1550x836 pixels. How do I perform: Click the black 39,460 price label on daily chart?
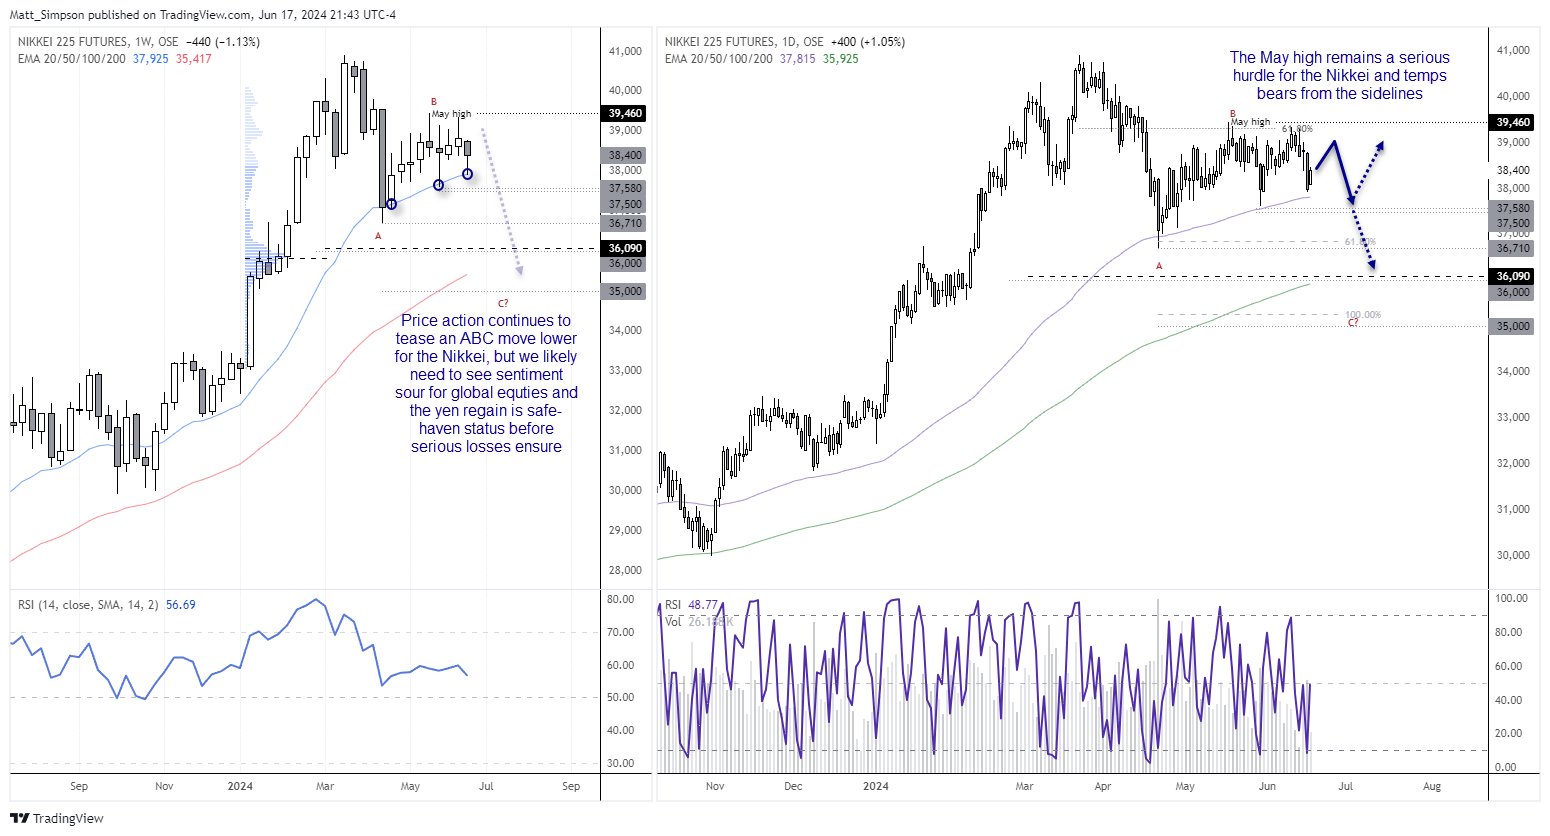point(1513,122)
